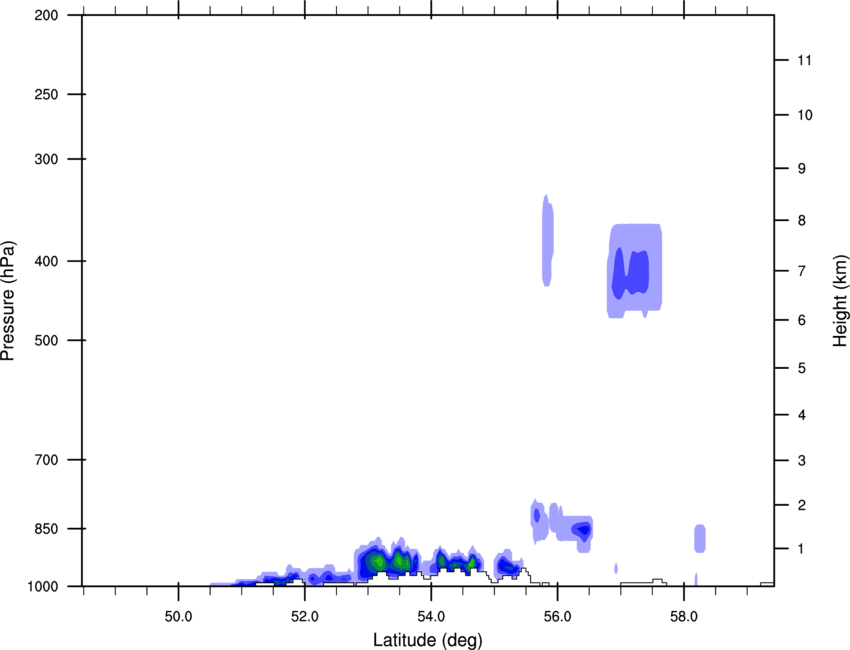Image resolution: width=850 pixels, height=650 pixels.
Task: Pick the 7 km height label
Action: [x=802, y=271]
